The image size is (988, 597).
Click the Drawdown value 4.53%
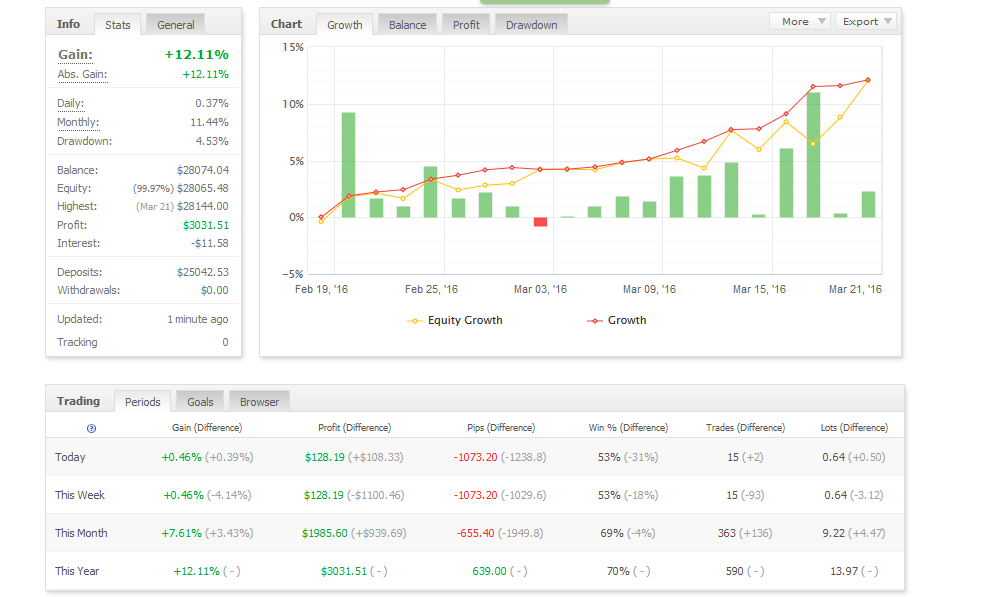[212, 141]
